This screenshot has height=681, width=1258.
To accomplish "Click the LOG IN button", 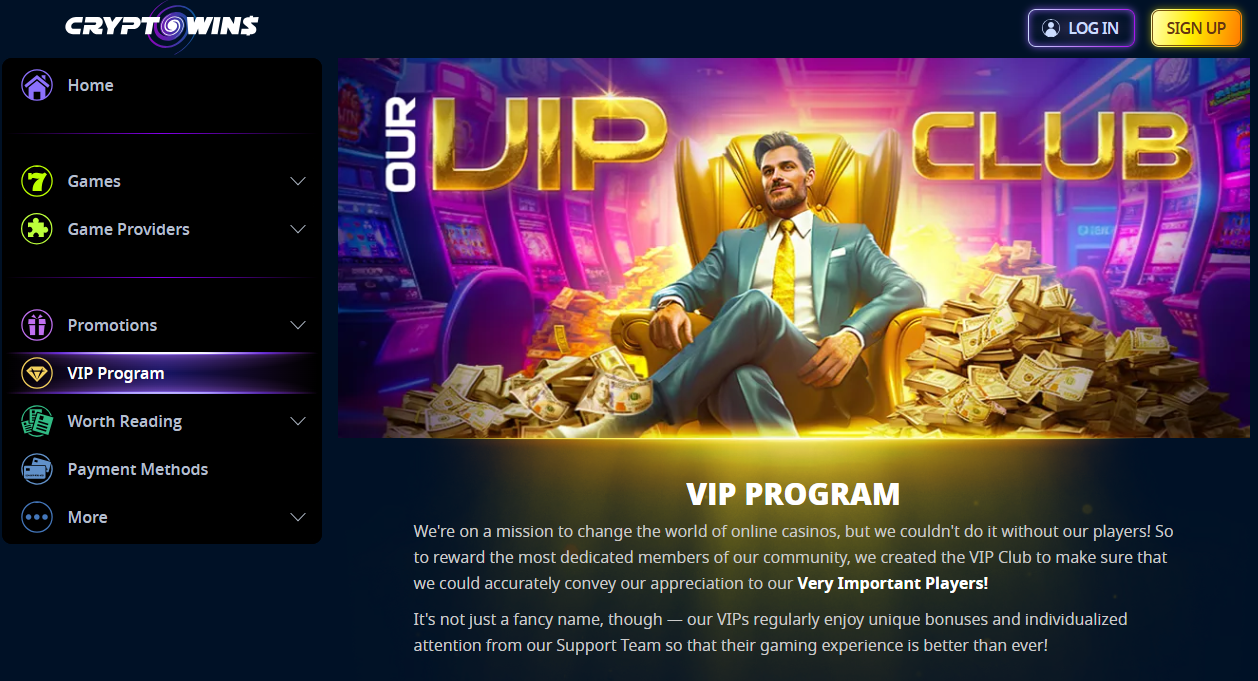I will pos(1081,28).
